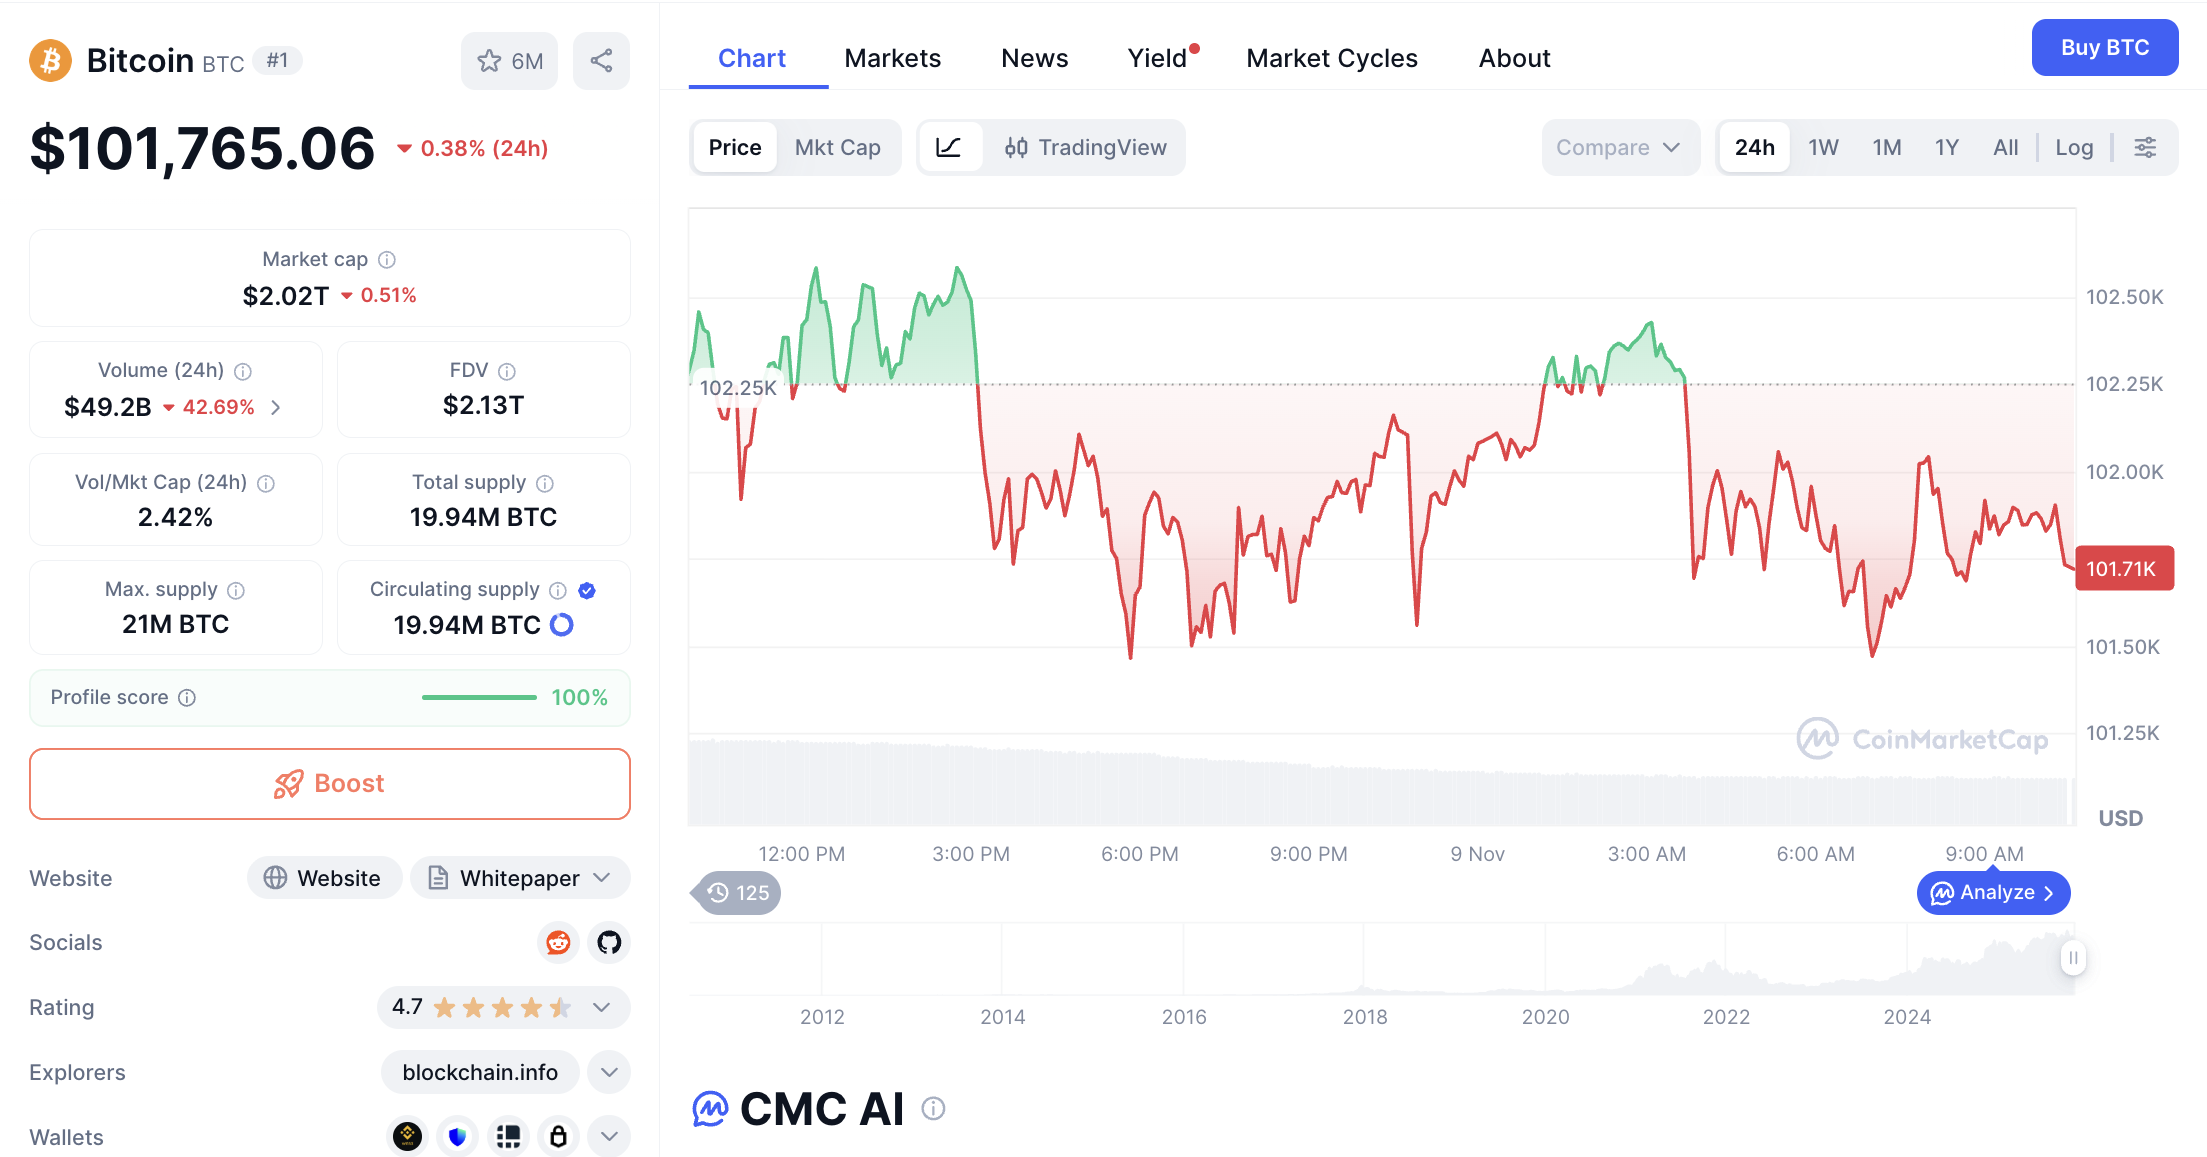Image resolution: width=2207 pixels, height=1157 pixels.
Task: Open the Compare dropdown
Action: pos(1618,148)
